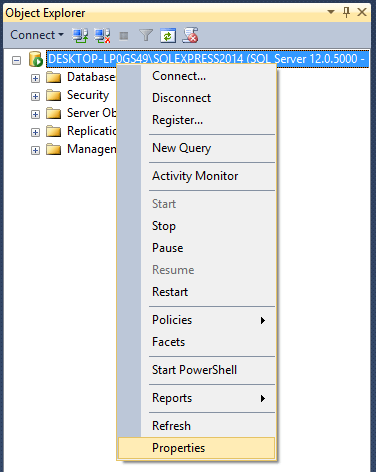
Task: Open Properties from the context menu
Action: [197, 448]
